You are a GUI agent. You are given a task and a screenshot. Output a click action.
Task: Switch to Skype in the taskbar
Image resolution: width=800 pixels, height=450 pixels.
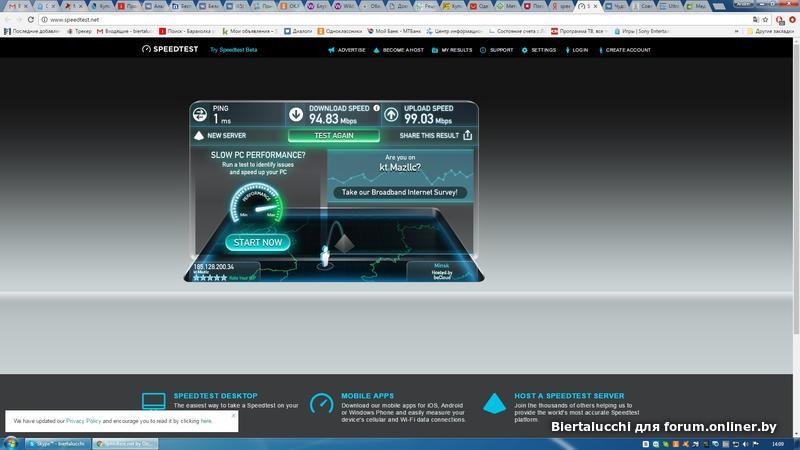58,444
